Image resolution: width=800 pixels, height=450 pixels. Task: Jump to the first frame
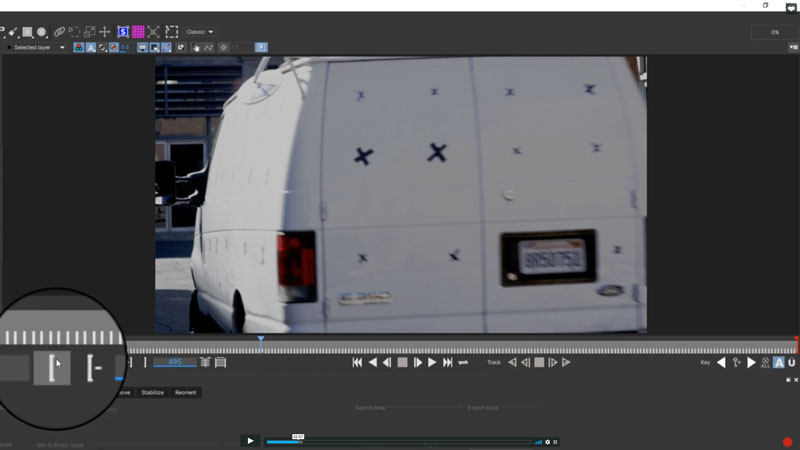pyautogui.click(x=357, y=362)
